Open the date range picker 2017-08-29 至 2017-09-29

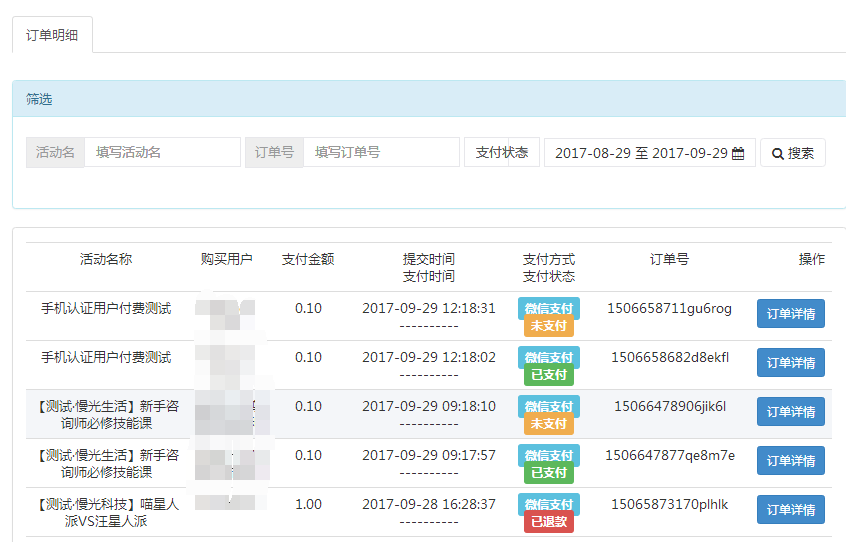coord(641,153)
